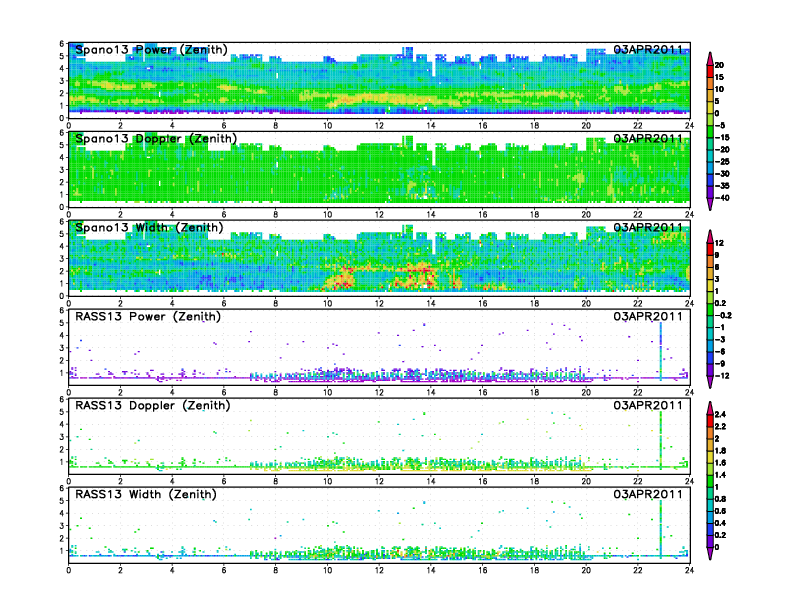Click the "2.2" label on the bottom colorbar
Screen dimensions: 792x612
click(x=720, y=427)
